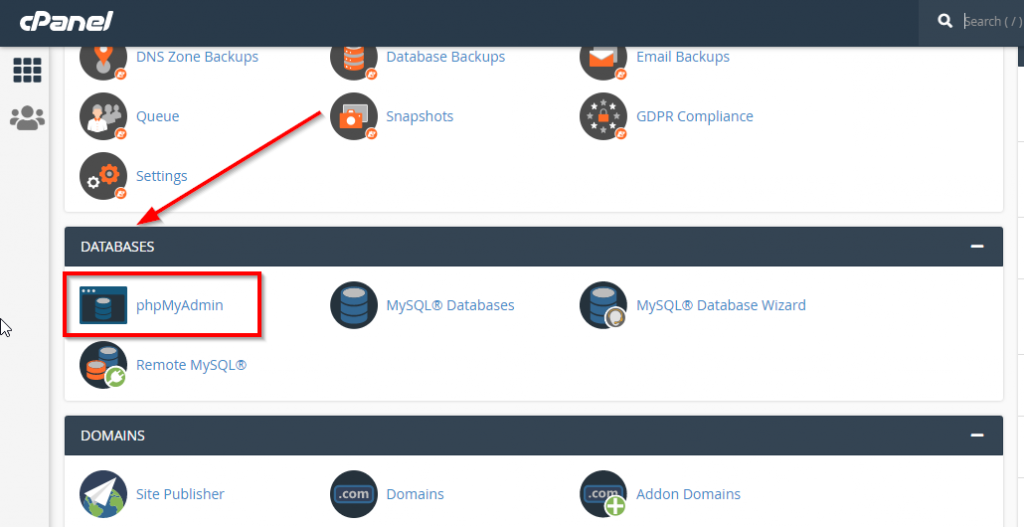Click the cPanel logo
This screenshot has height=527, width=1024.
(66, 22)
